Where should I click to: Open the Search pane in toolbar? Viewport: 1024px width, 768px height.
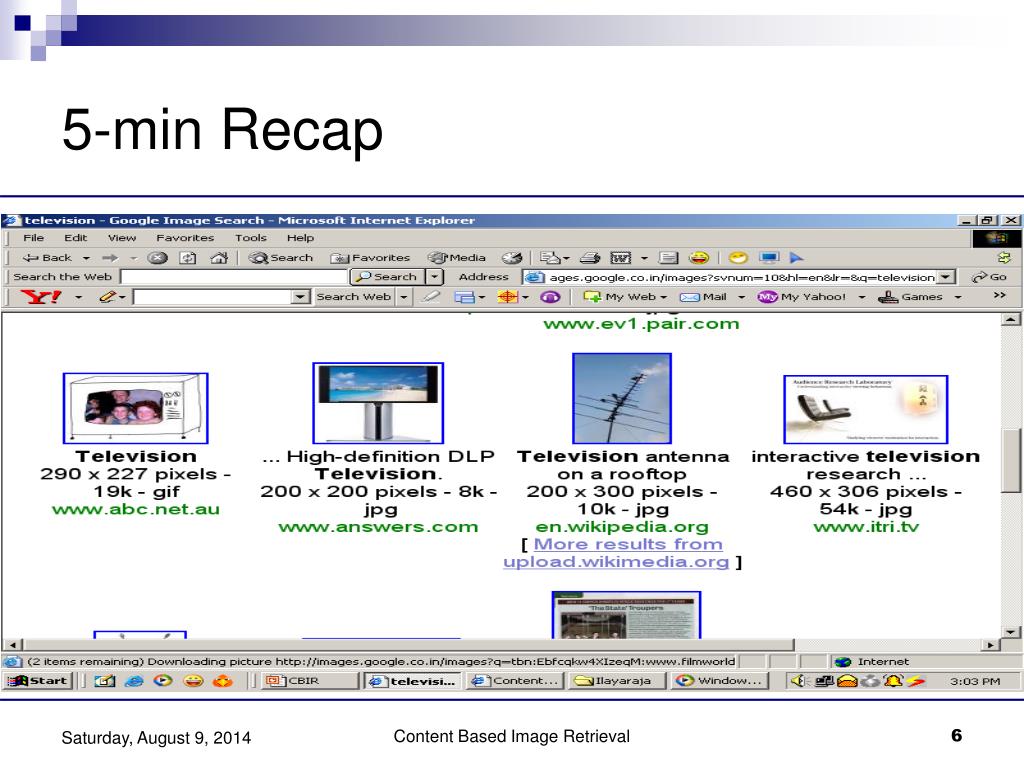point(281,258)
